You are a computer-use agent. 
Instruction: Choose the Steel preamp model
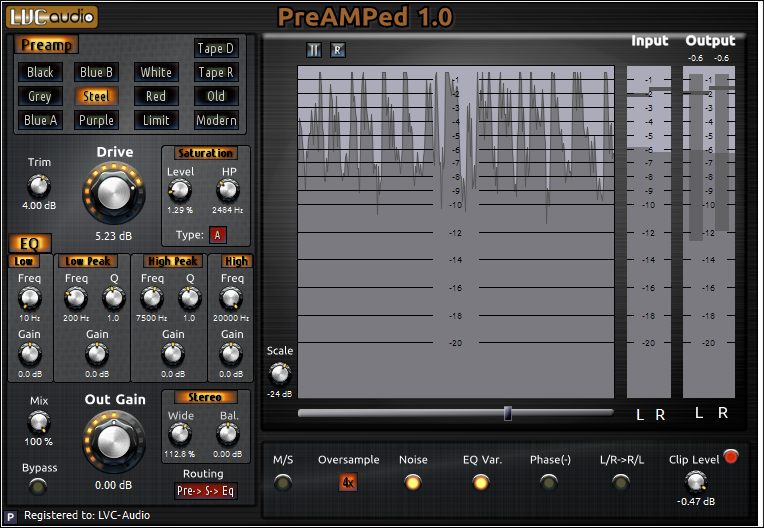tap(96, 96)
